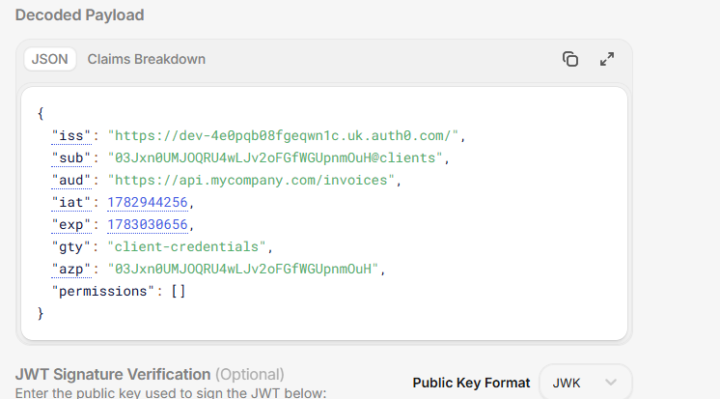Screen dimensions: 720x399
Task: Click the audience URL api.mycompany.com/invoices
Action: coord(251,180)
